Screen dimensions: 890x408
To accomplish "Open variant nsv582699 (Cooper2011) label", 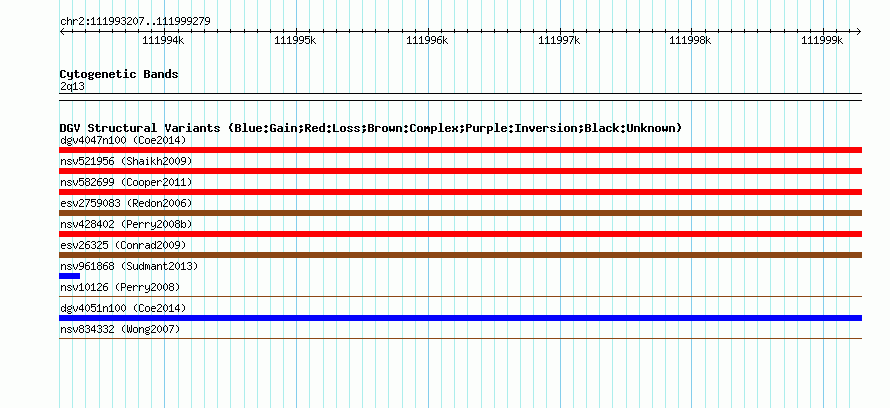I will tap(126, 182).
